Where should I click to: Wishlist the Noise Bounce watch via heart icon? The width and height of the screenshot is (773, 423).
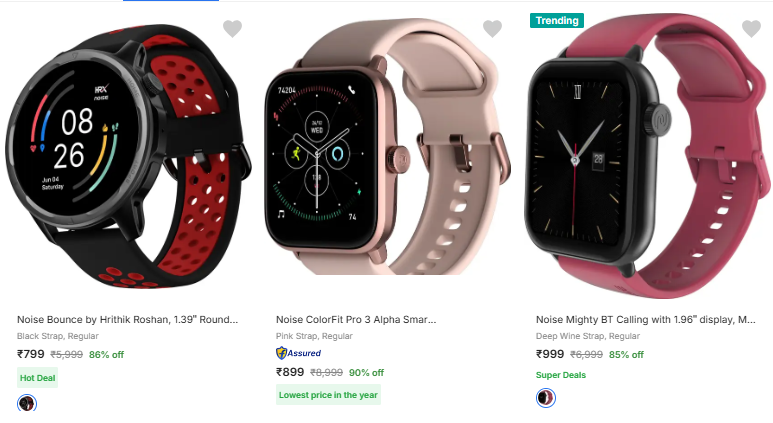232,29
